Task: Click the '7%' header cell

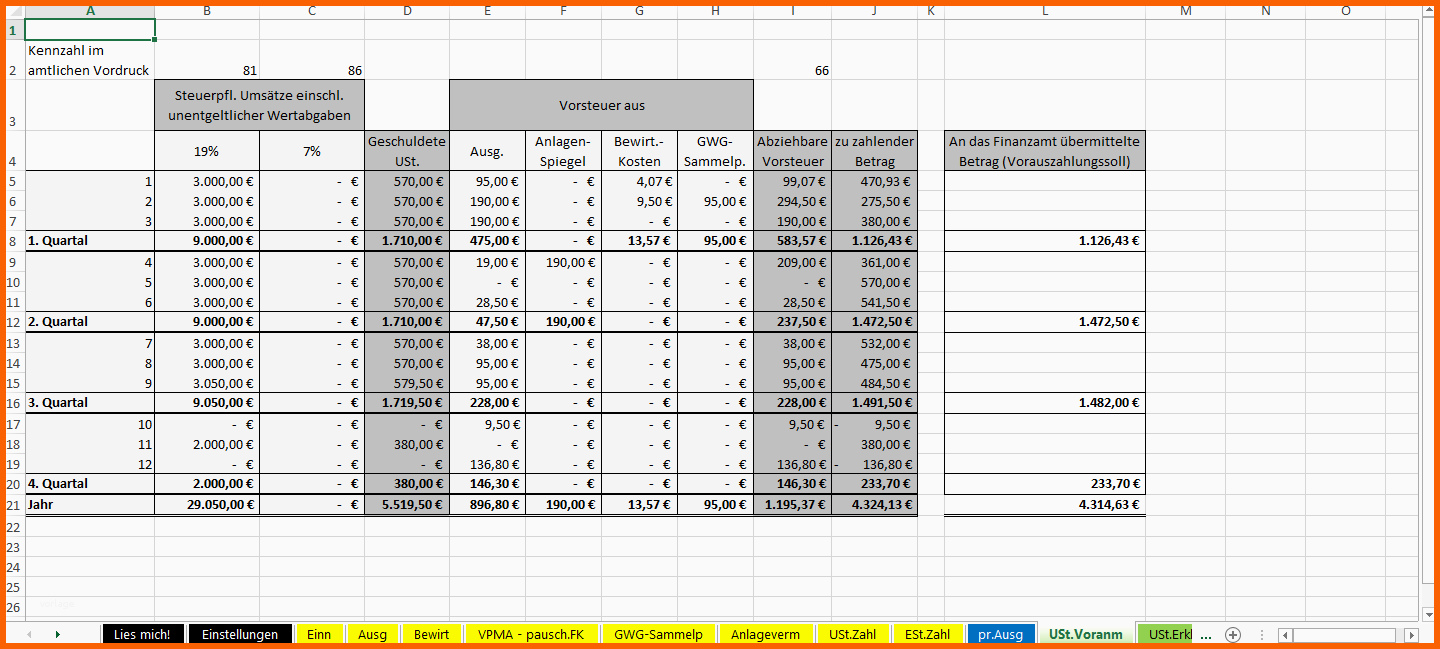Action: click(312, 151)
